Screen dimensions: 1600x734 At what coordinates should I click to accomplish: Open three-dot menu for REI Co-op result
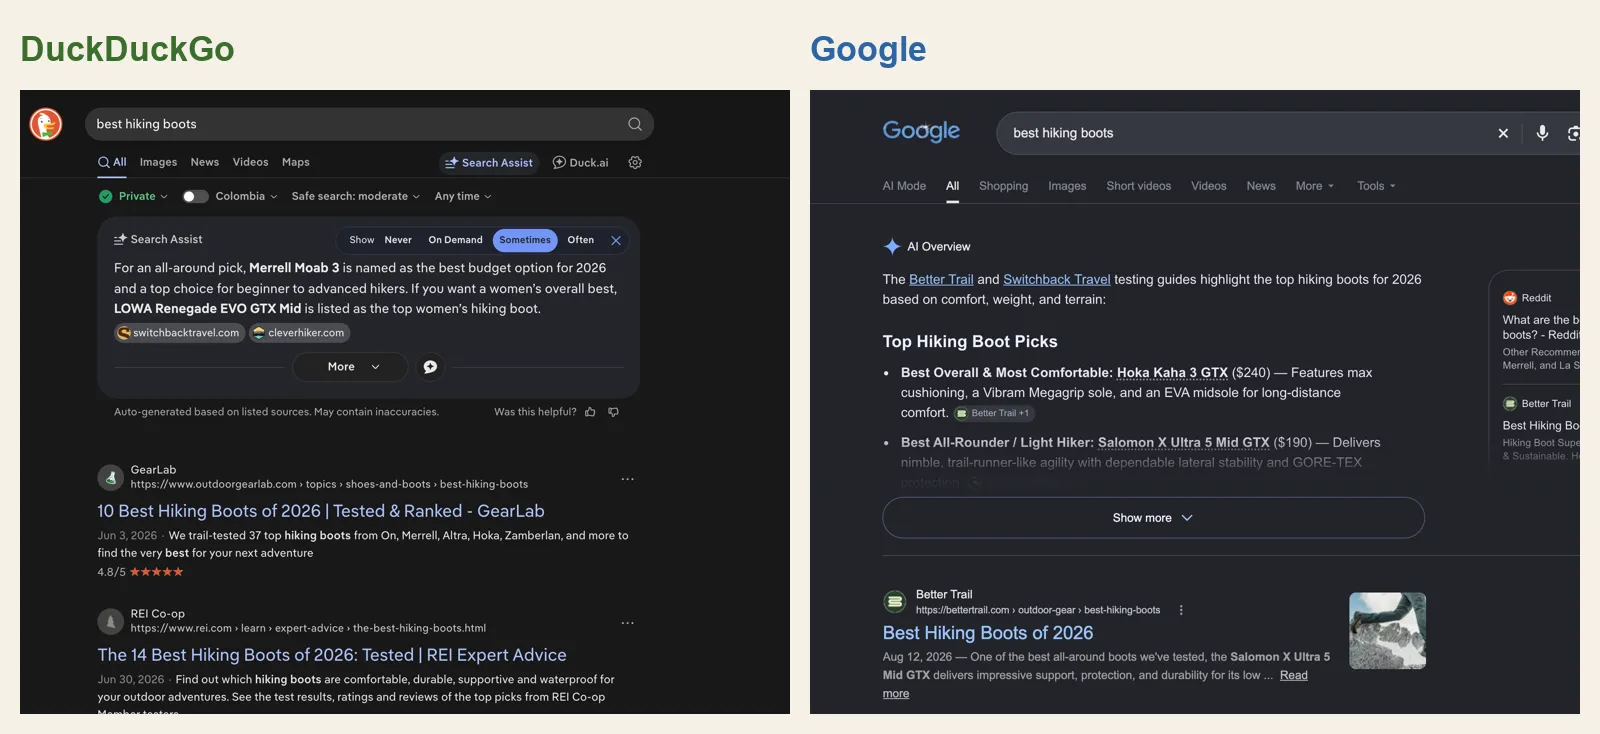point(628,623)
